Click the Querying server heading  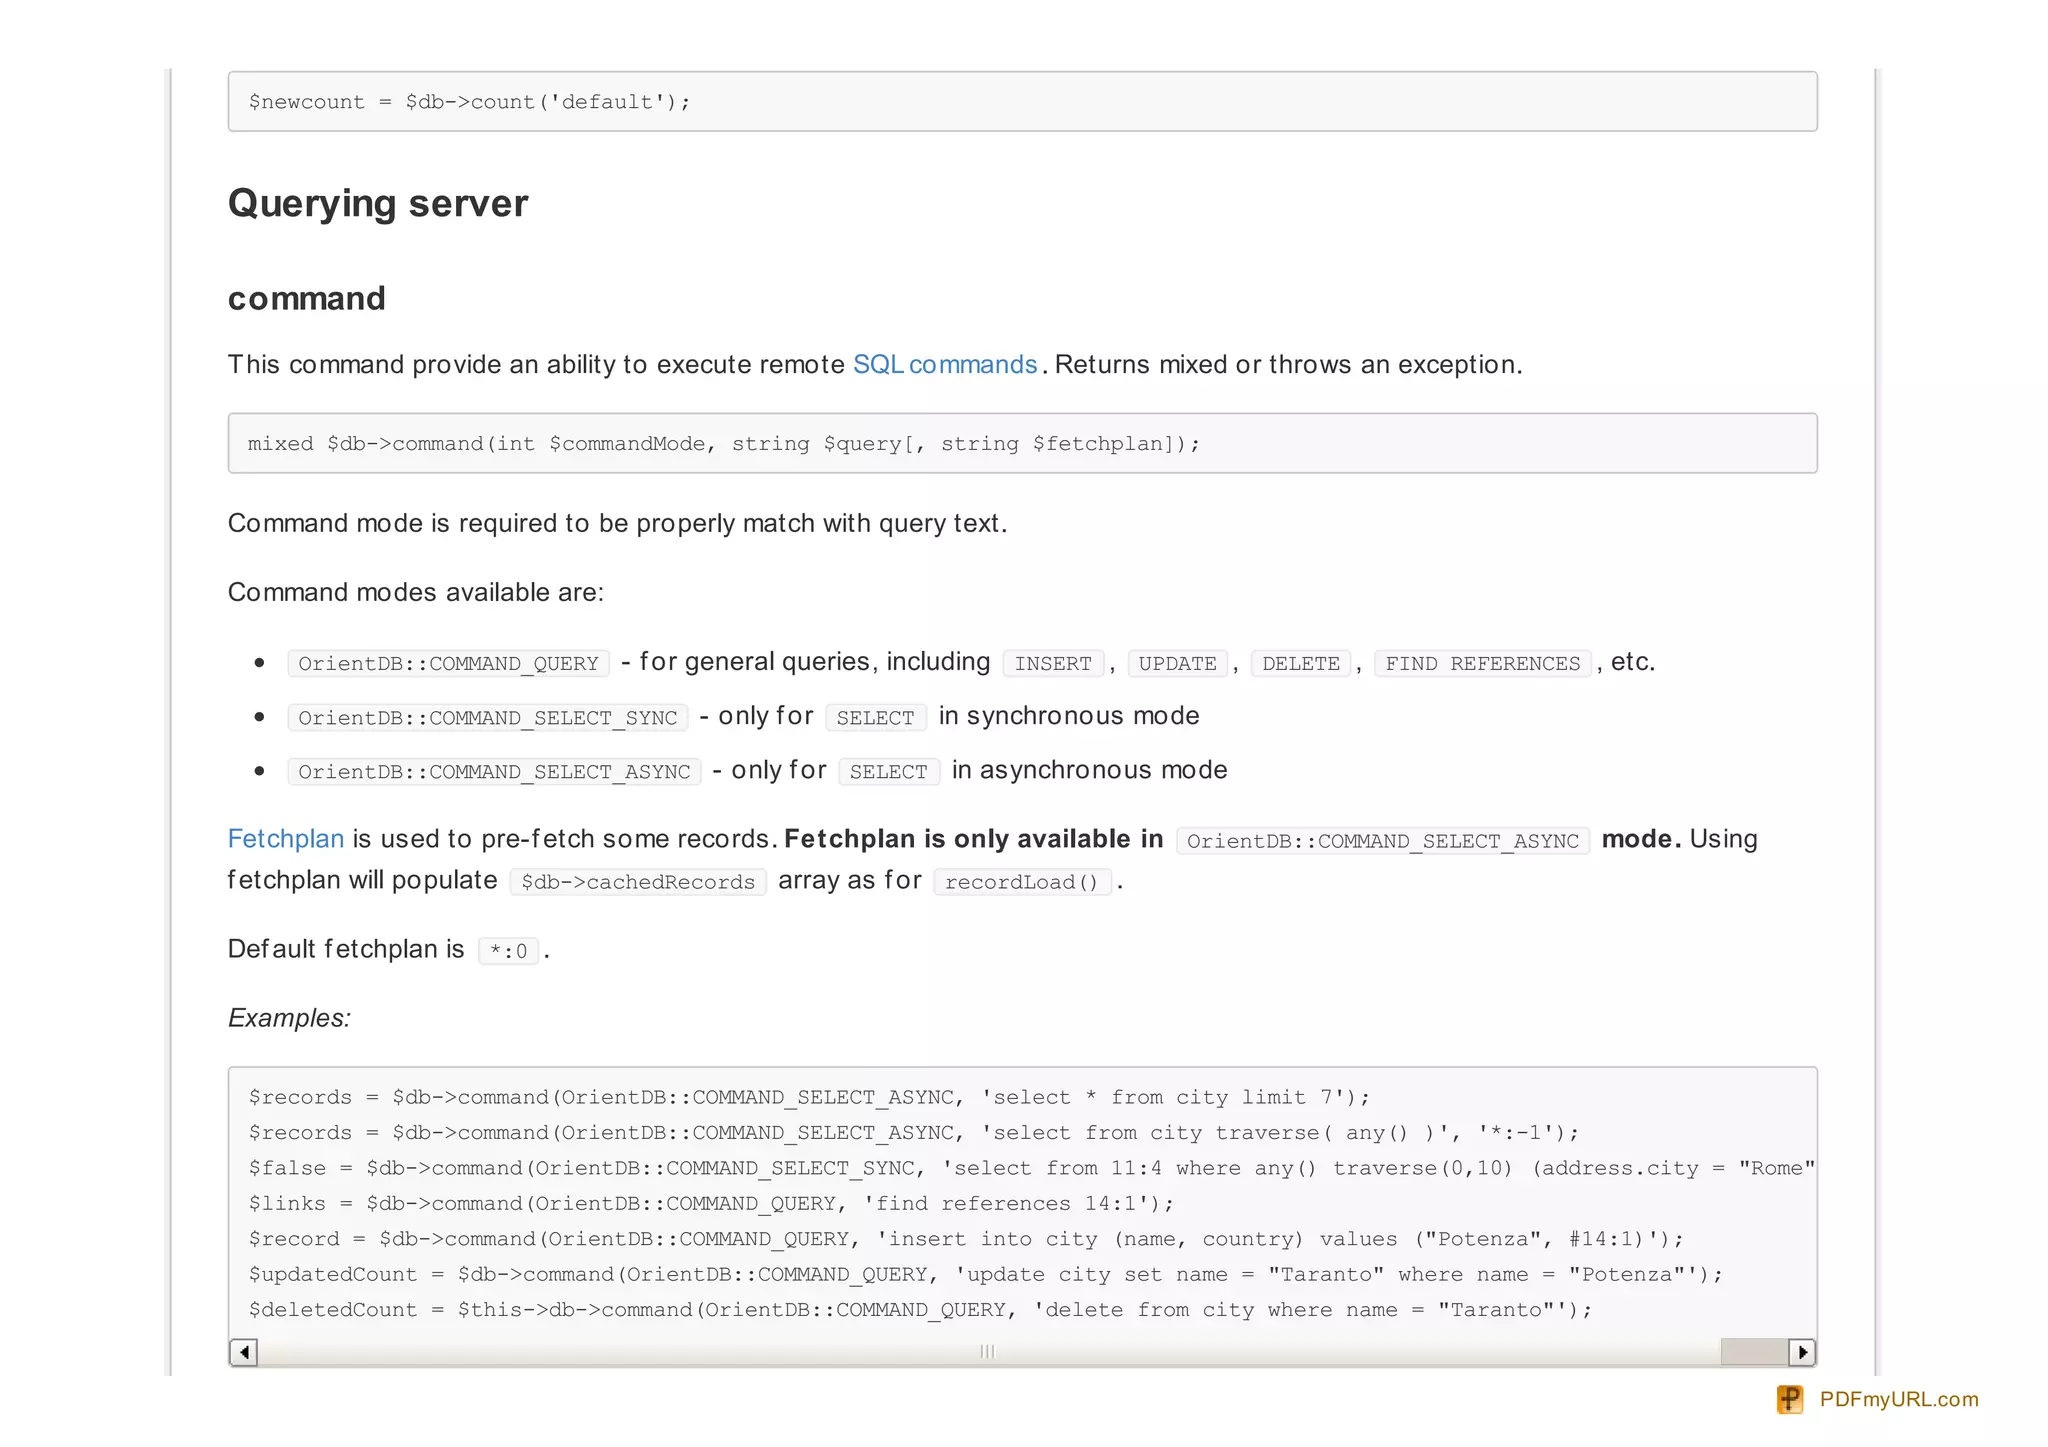click(377, 203)
